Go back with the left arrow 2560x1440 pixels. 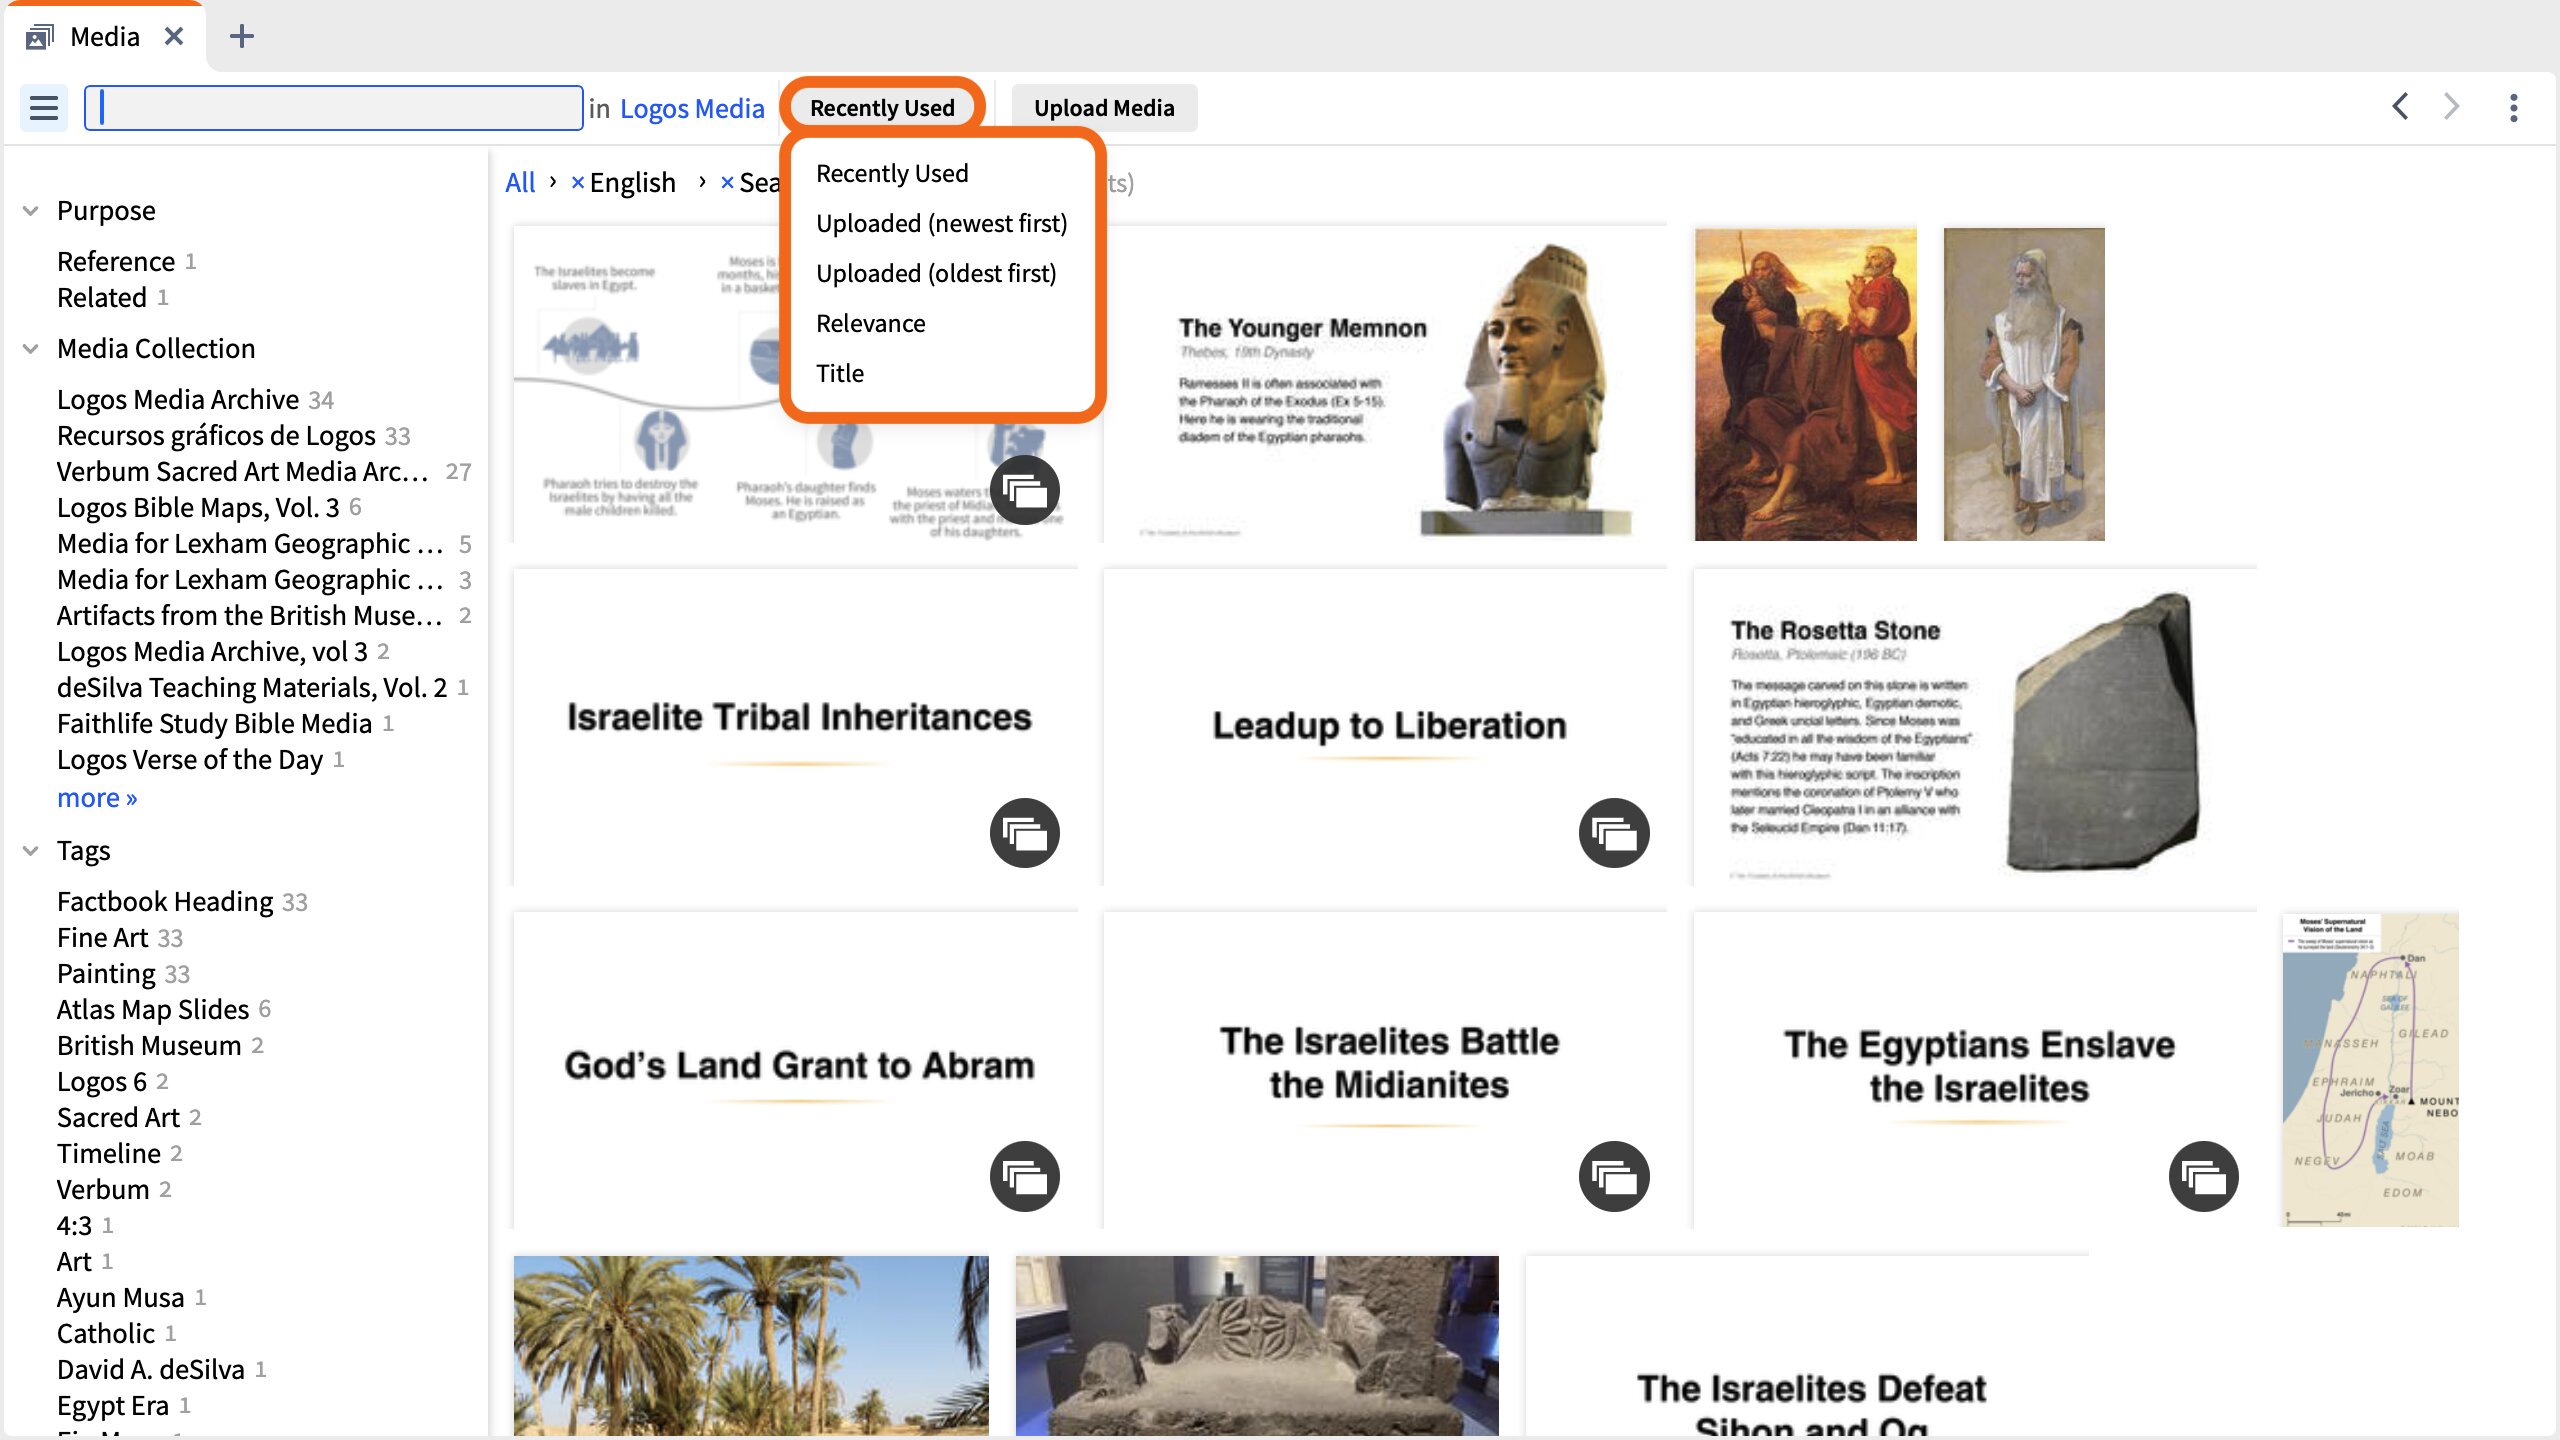click(x=2400, y=107)
